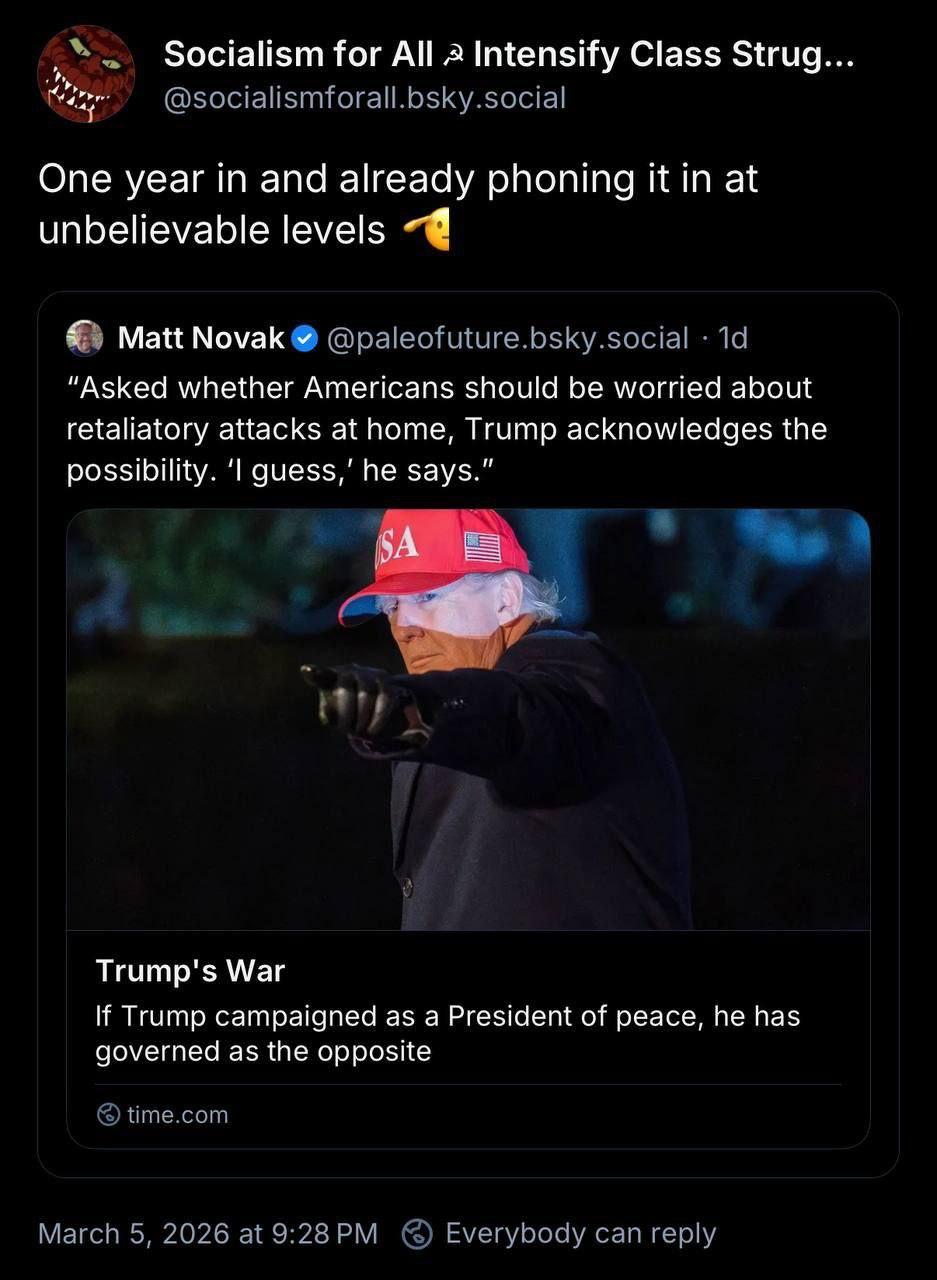
Task: Open the Socialism for All profile avatar
Action: click(x=86, y=74)
